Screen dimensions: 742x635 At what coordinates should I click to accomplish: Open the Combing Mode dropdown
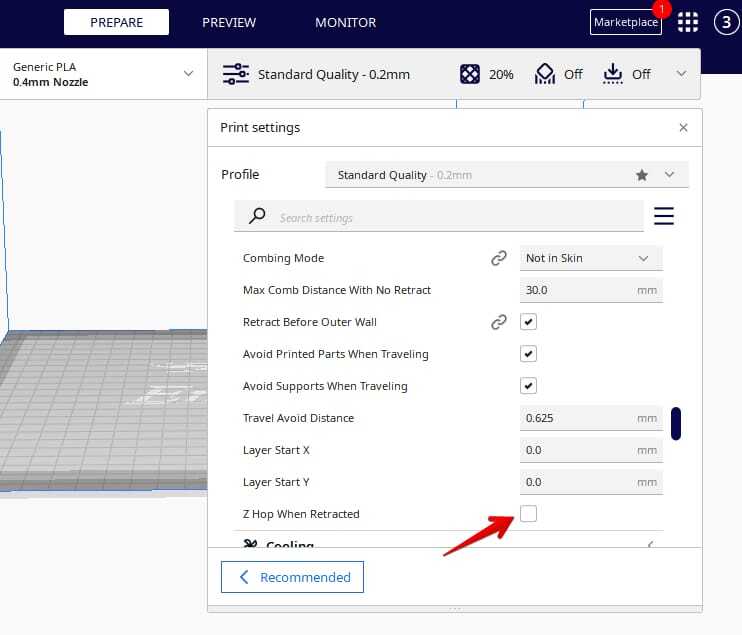[591, 258]
